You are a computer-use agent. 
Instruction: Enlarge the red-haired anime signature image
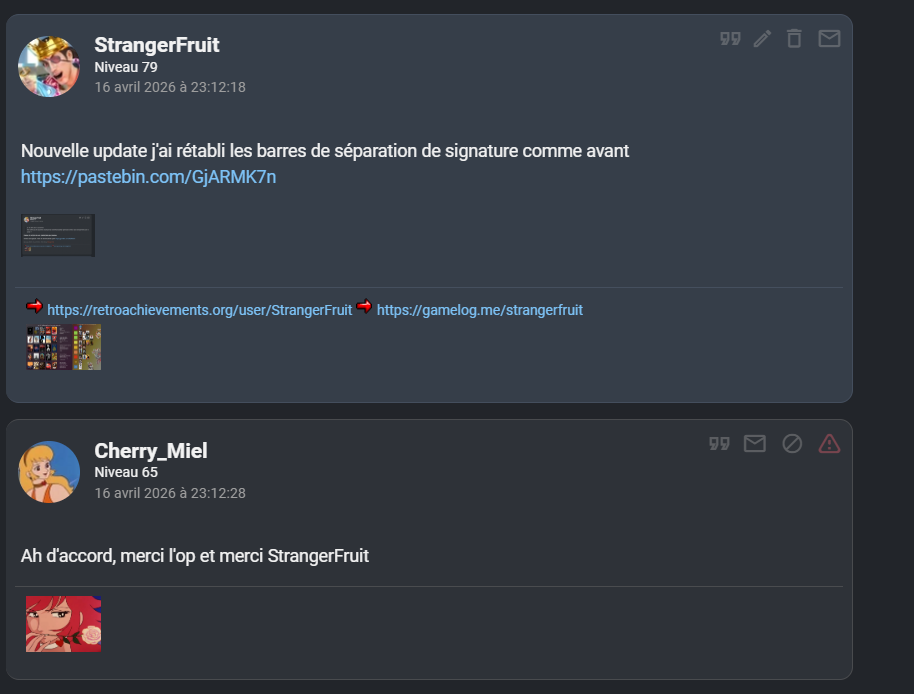pyautogui.click(x=64, y=623)
